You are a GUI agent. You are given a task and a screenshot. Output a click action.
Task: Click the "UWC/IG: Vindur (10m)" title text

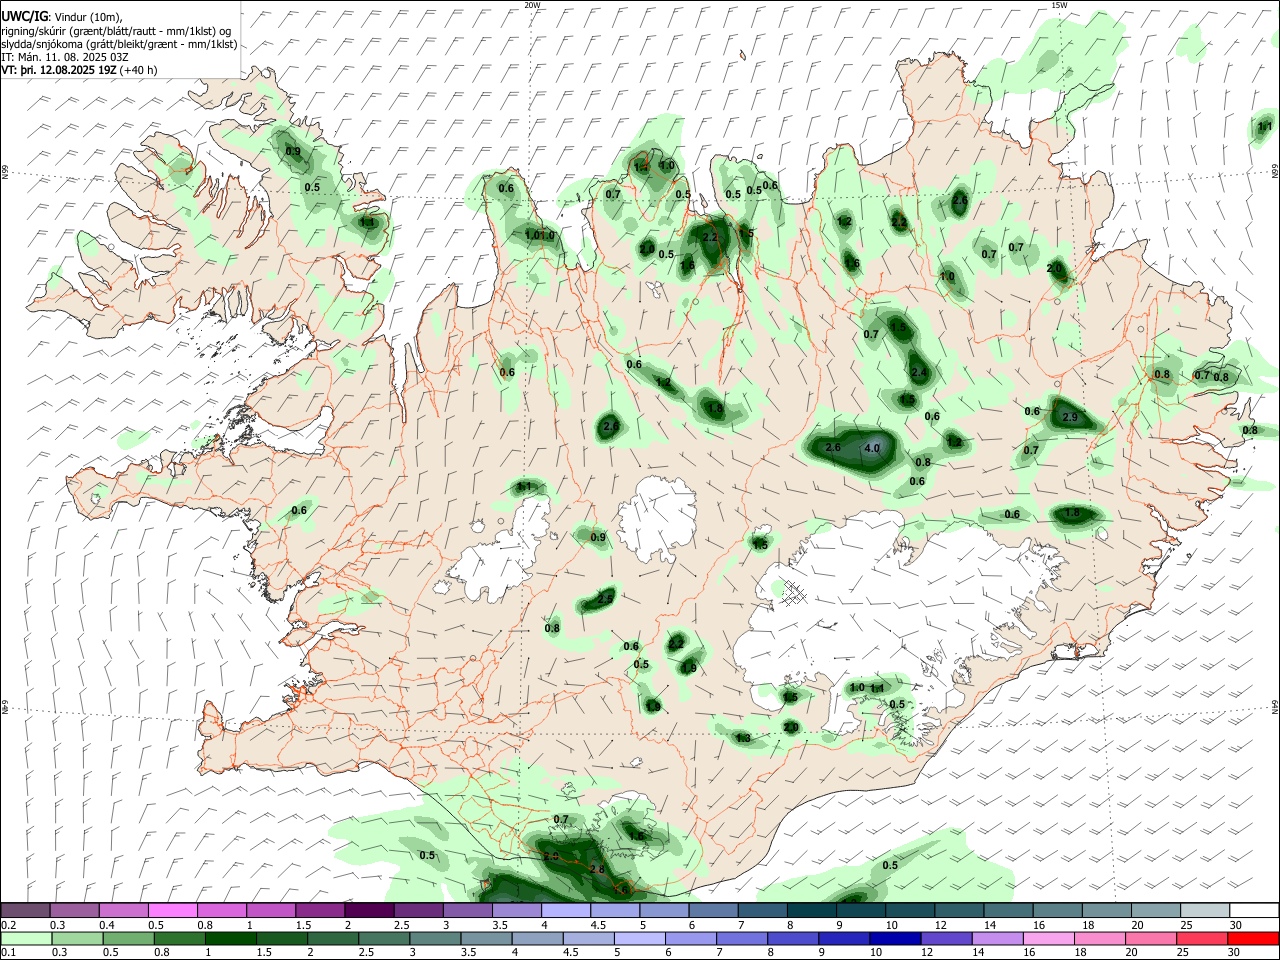coord(61,17)
